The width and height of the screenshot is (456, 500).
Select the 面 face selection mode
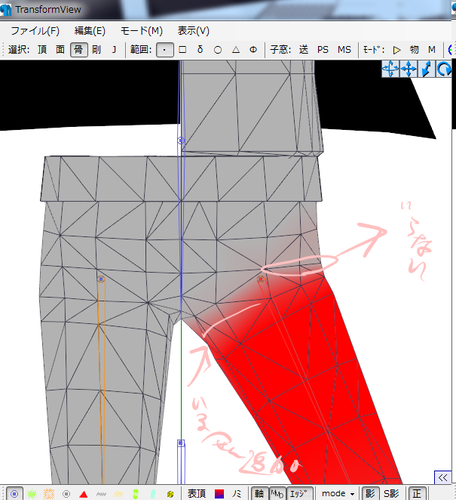click(60, 50)
